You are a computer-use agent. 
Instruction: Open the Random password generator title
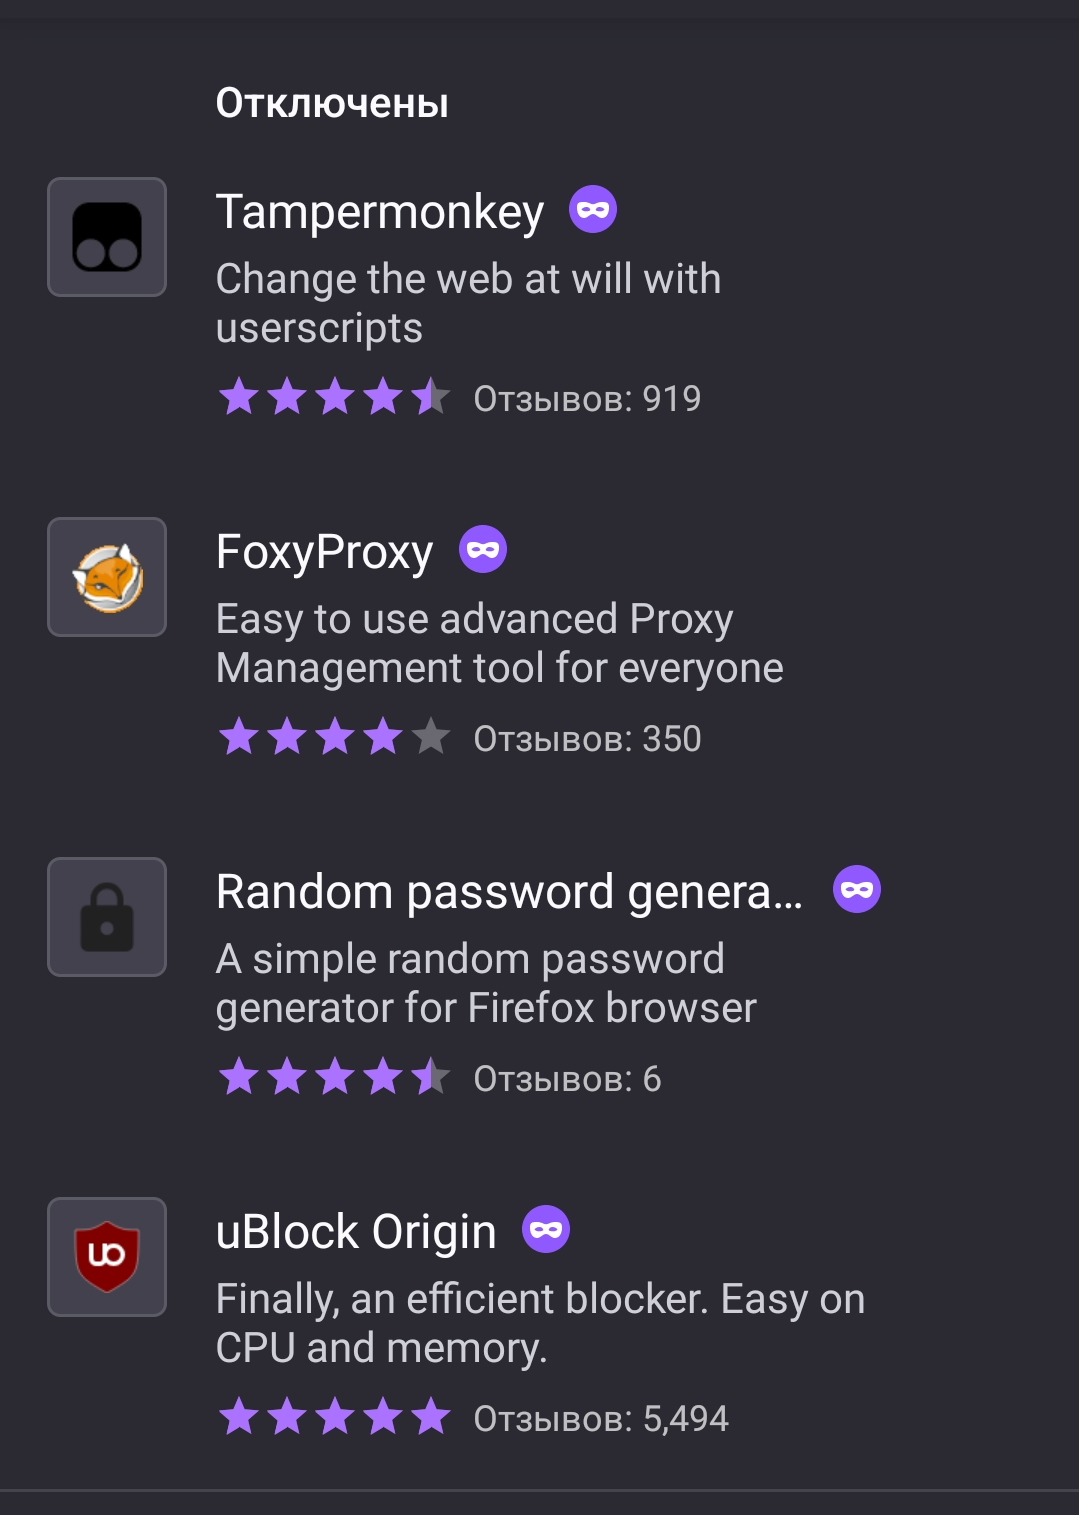509,892
